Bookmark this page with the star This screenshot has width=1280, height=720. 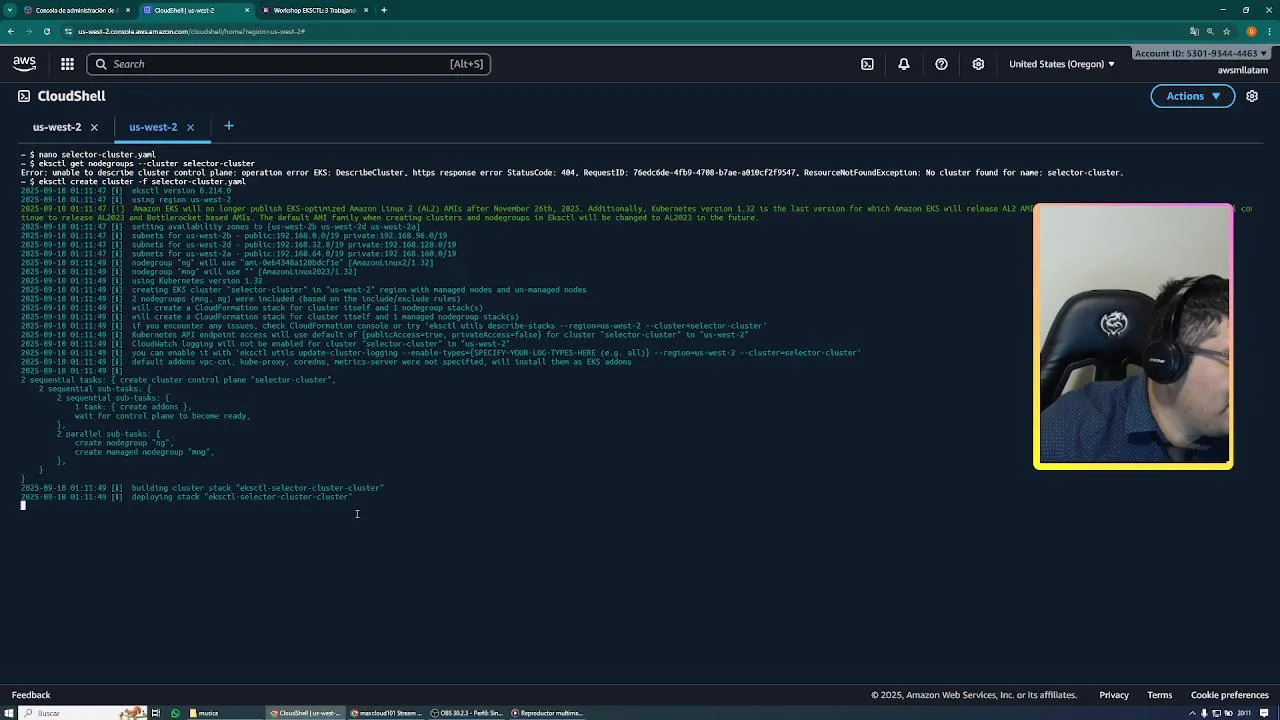(1227, 31)
